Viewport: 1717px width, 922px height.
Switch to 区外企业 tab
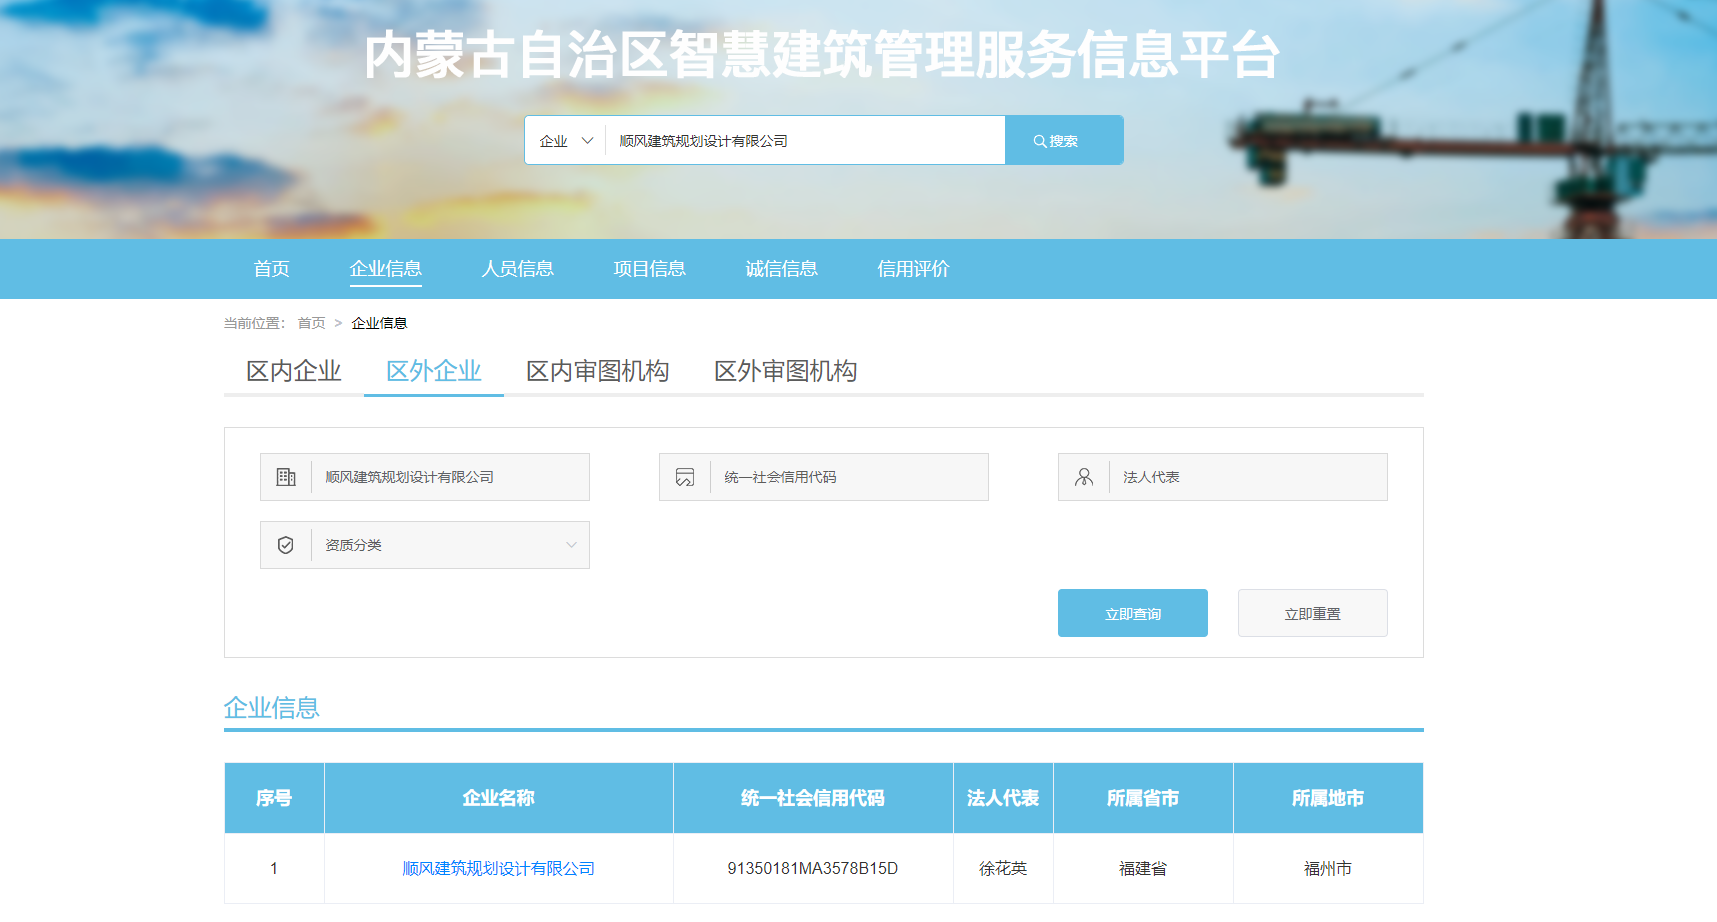coord(434,371)
